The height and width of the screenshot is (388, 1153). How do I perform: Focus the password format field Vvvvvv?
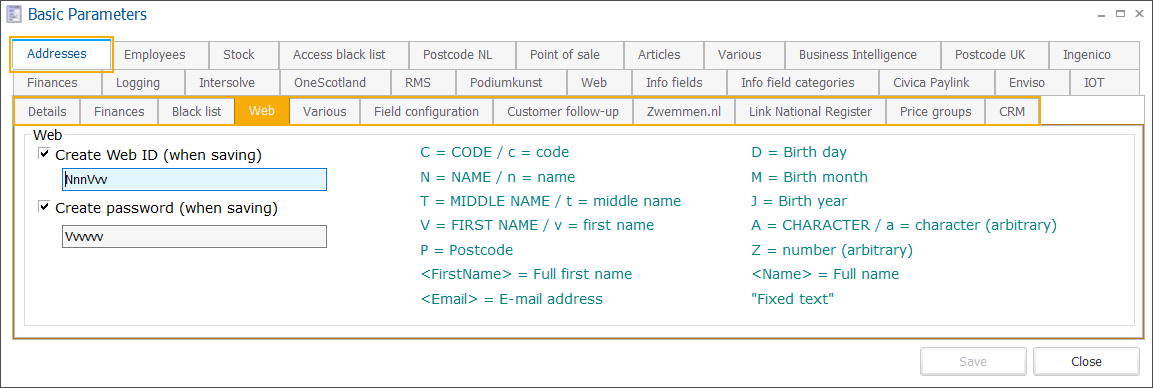pyautogui.click(x=194, y=236)
